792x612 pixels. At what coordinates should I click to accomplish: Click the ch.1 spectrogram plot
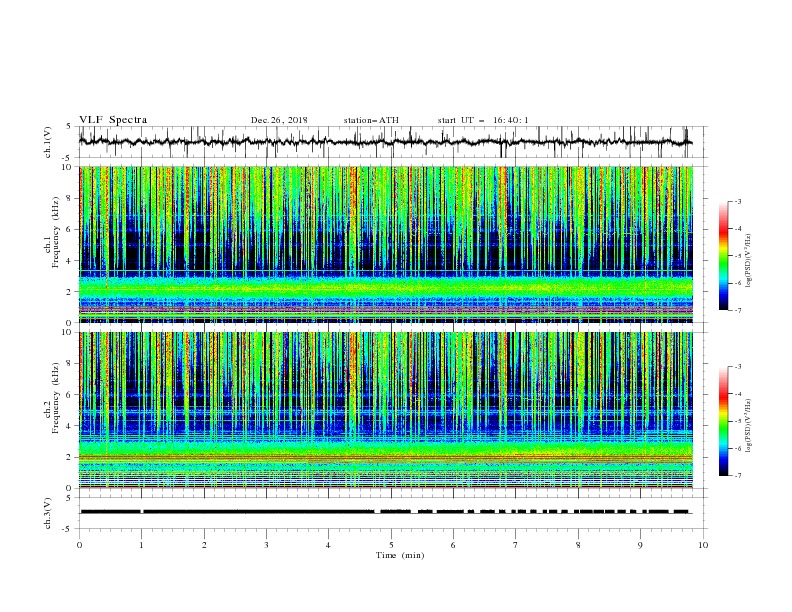click(x=386, y=244)
